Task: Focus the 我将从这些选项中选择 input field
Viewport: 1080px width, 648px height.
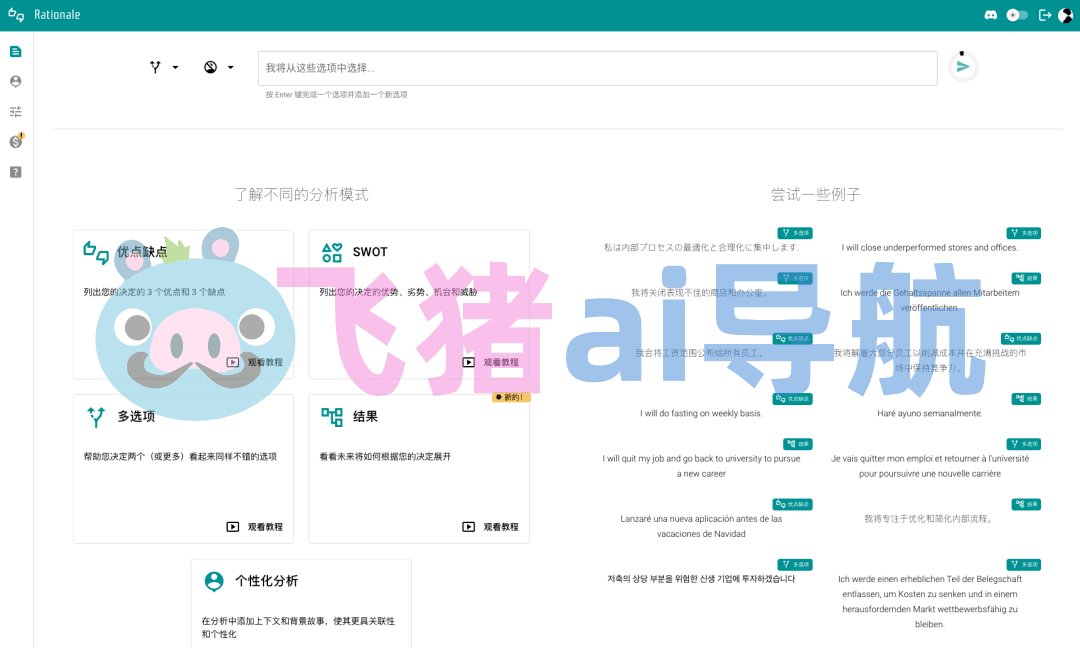Action: [597, 68]
